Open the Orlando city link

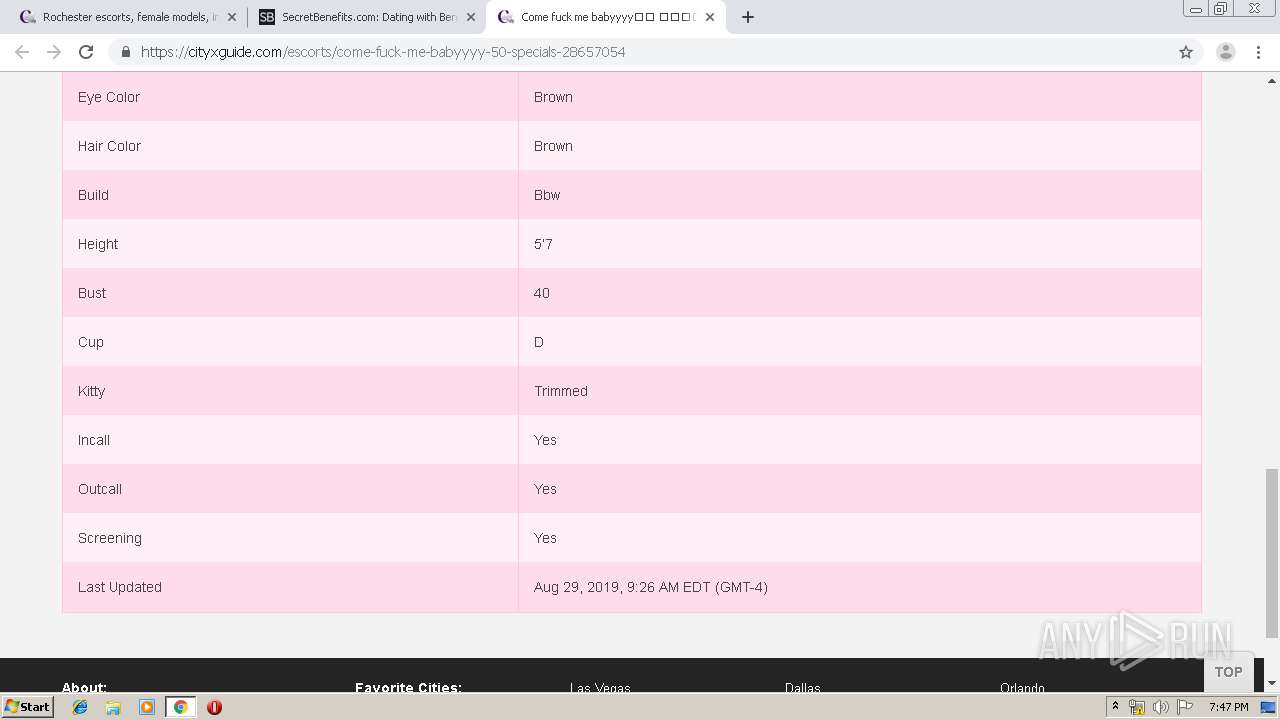(1022, 688)
